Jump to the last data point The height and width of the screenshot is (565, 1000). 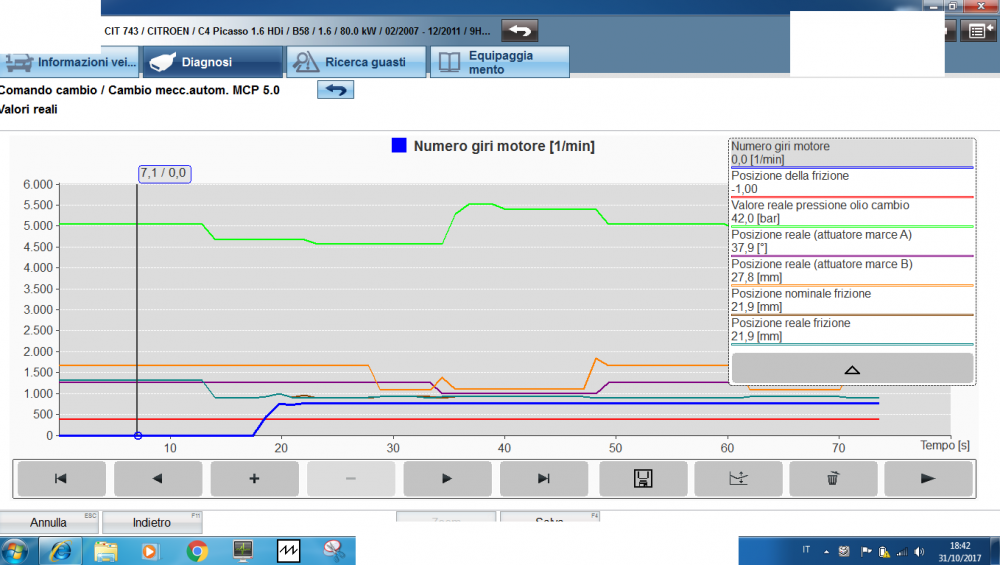(543, 478)
